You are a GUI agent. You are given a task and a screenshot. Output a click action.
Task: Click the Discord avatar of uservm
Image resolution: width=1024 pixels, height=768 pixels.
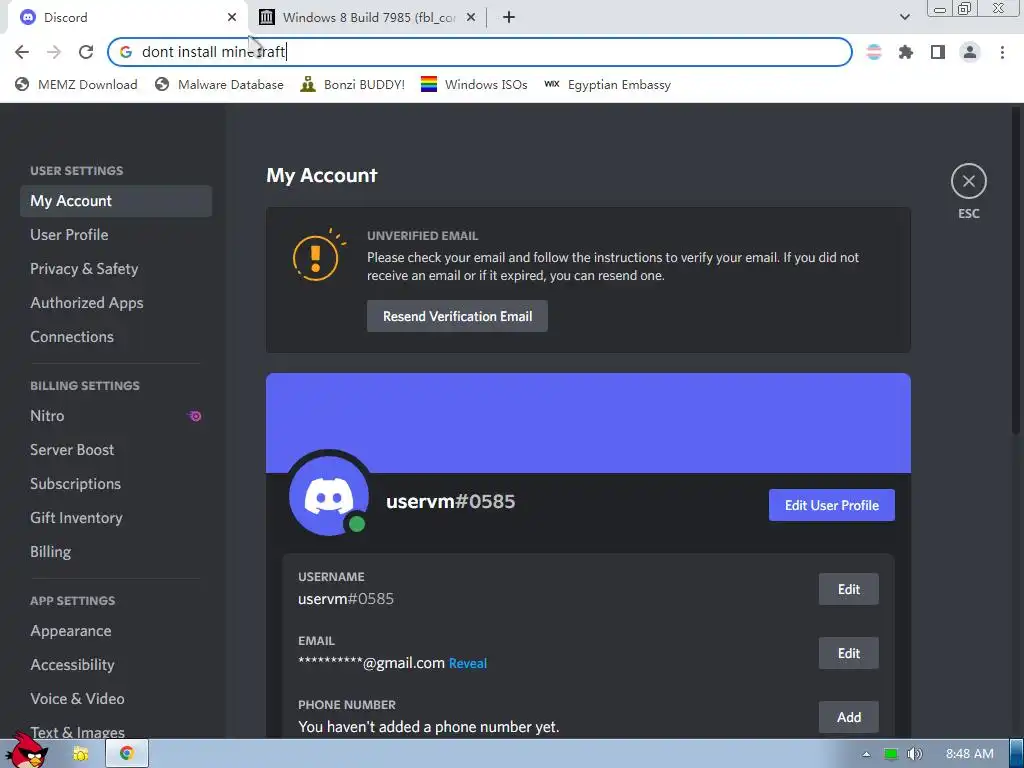tap(329, 494)
